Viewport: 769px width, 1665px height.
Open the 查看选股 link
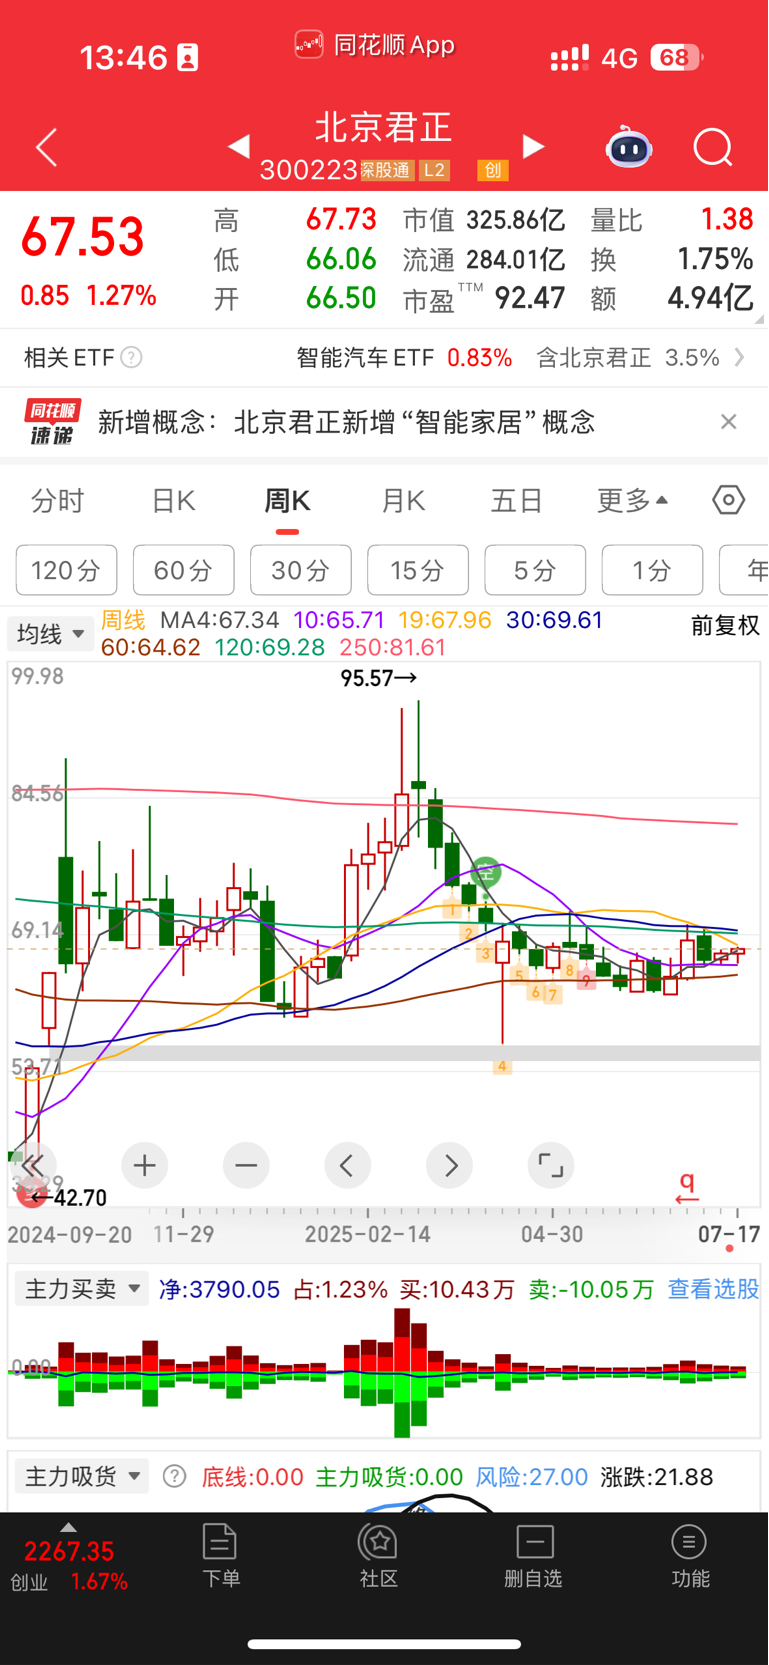[x=714, y=1289]
